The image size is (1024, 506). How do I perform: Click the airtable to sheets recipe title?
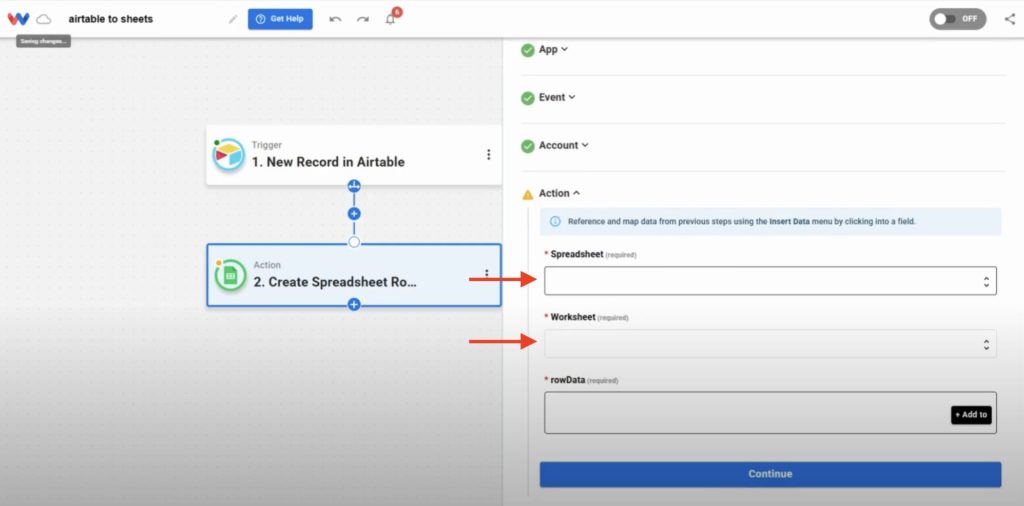(x=110, y=19)
